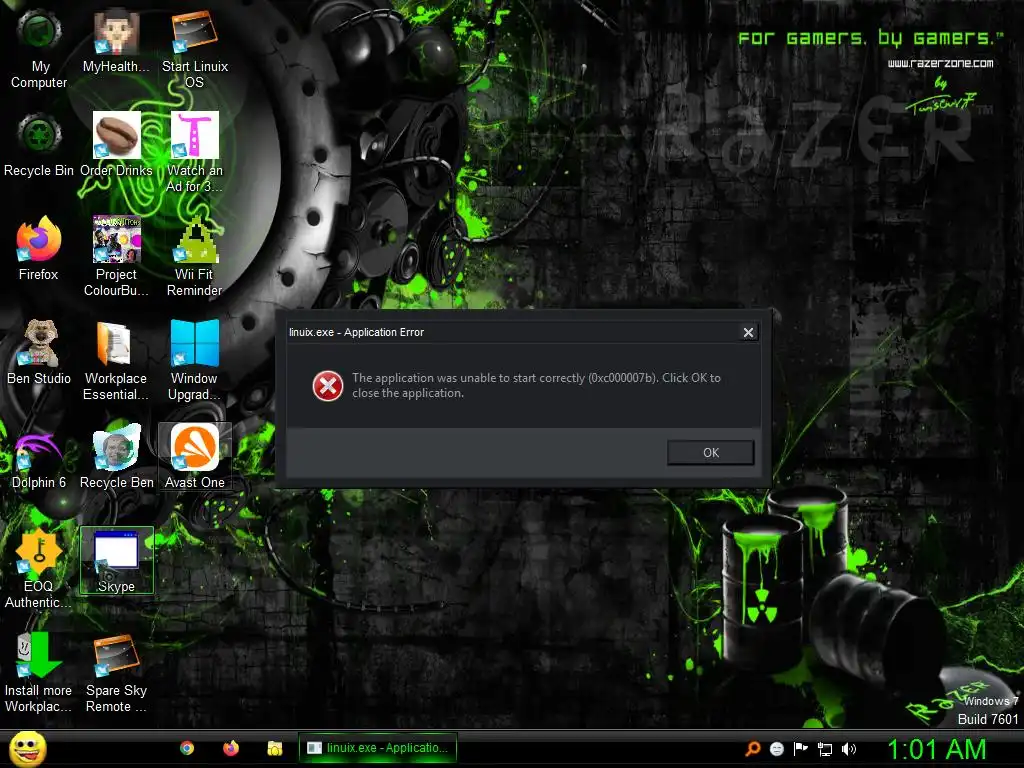Launch Chrome from the taskbar
The width and height of the screenshot is (1024, 768).
point(187,748)
